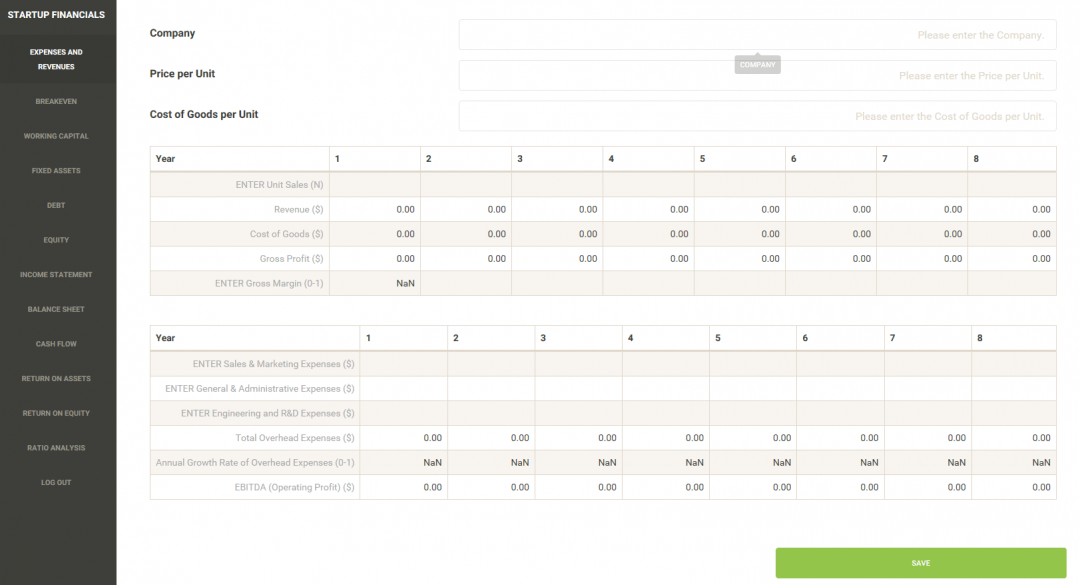Log out of the application
This screenshot has height=585, width=1080.
point(56,482)
